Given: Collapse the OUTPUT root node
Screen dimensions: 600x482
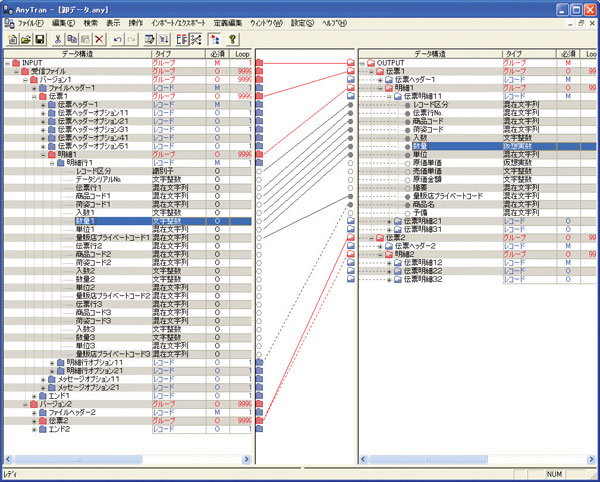Looking at the screenshot, I should 362,63.
